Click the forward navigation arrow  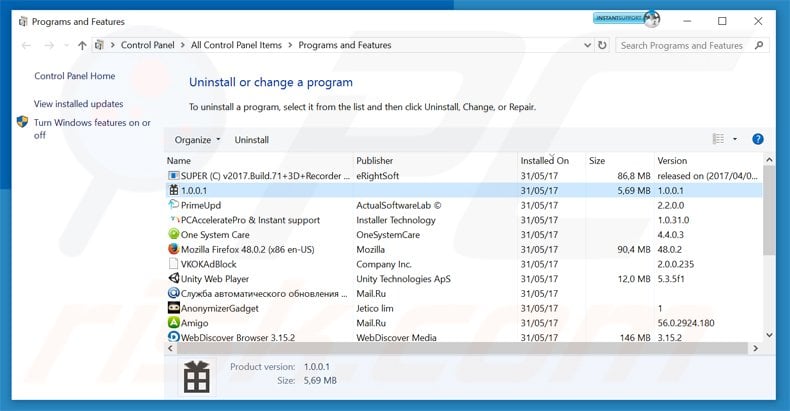coord(49,45)
